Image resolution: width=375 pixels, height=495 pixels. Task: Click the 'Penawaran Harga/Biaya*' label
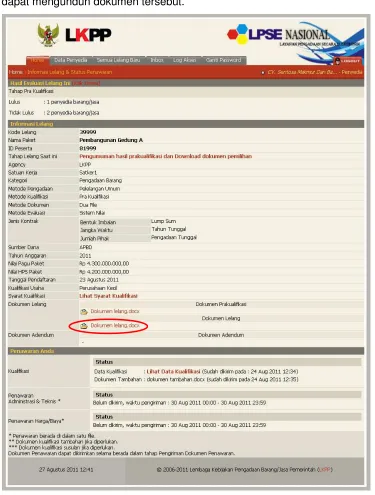pyautogui.click(x=36, y=421)
